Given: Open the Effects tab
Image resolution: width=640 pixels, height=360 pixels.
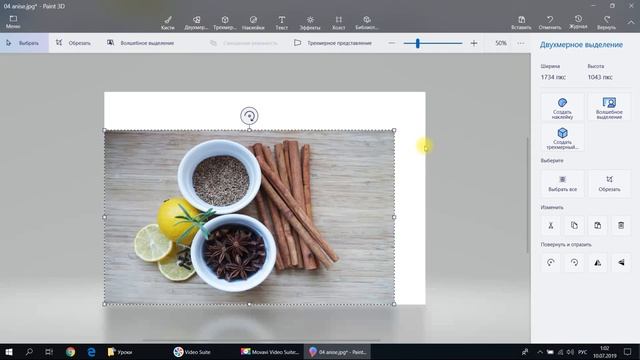Looking at the screenshot, I should 310,23.
